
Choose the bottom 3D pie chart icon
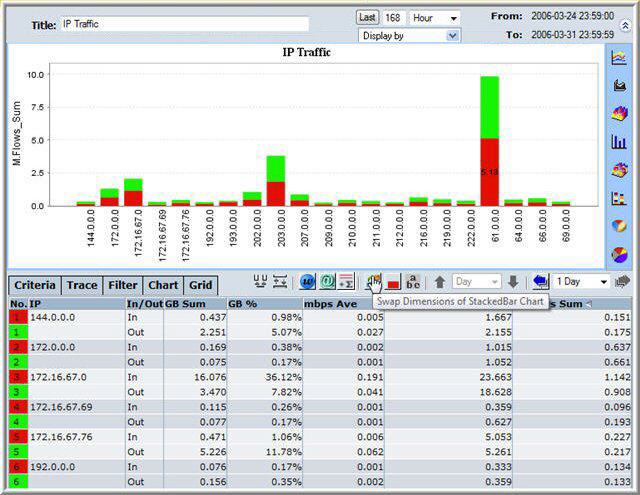[x=619, y=253]
